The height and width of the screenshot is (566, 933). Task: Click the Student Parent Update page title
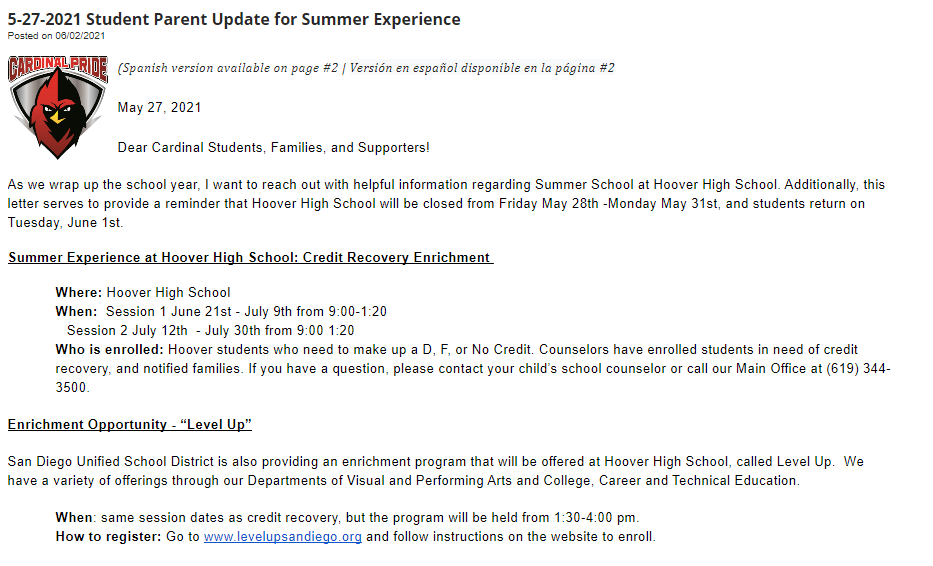234,19
